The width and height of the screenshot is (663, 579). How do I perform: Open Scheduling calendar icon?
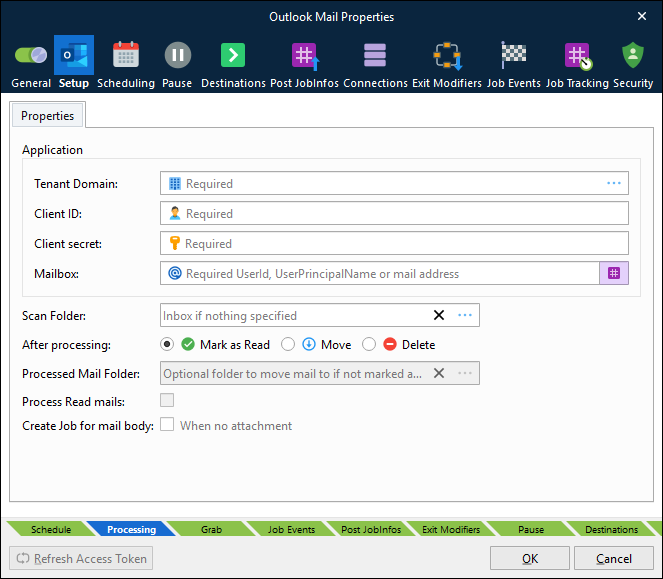pos(126,55)
